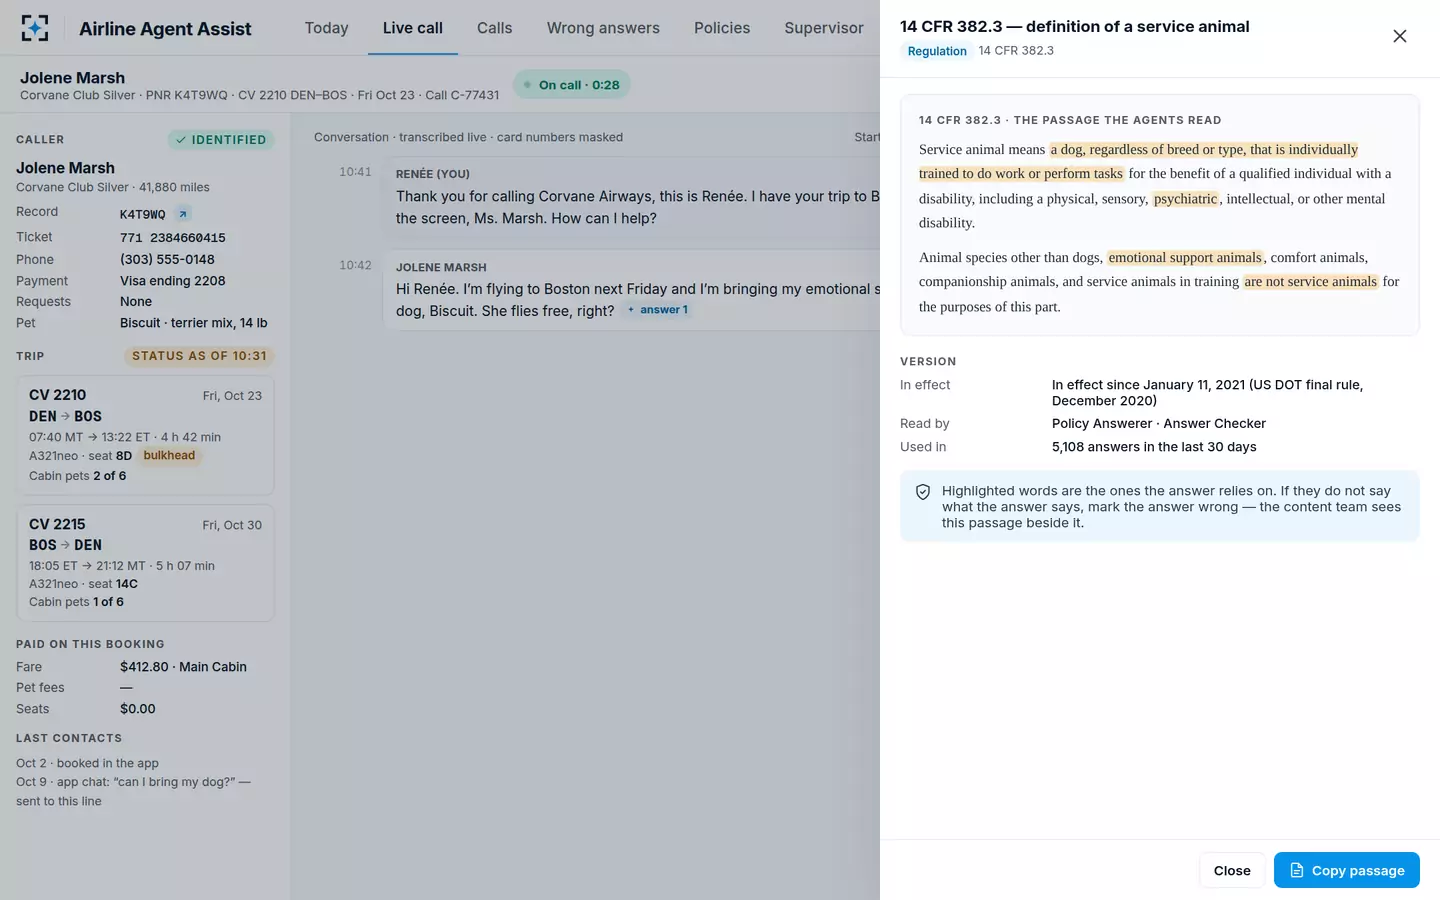The width and height of the screenshot is (1440, 900).
Task: Select the Live call tab
Action: [x=413, y=28]
